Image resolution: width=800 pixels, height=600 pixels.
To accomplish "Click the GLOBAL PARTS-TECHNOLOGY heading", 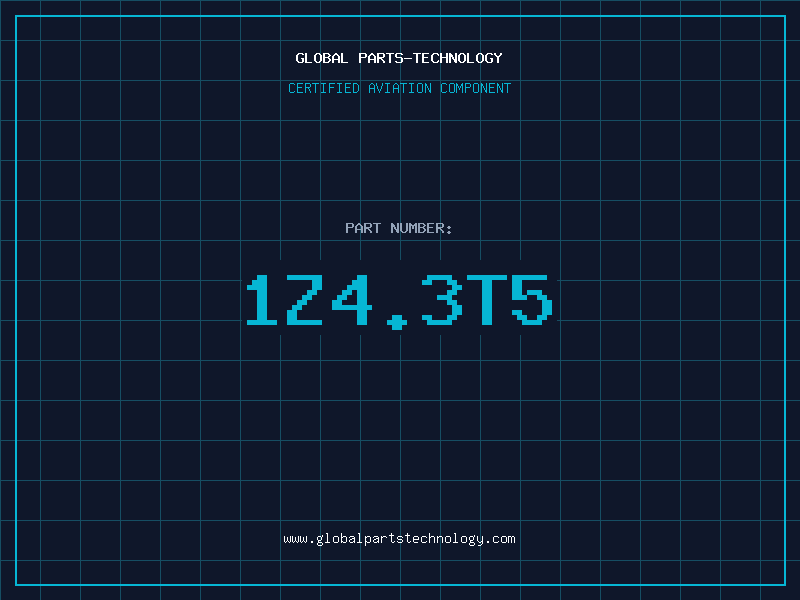I will pos(399,58).
